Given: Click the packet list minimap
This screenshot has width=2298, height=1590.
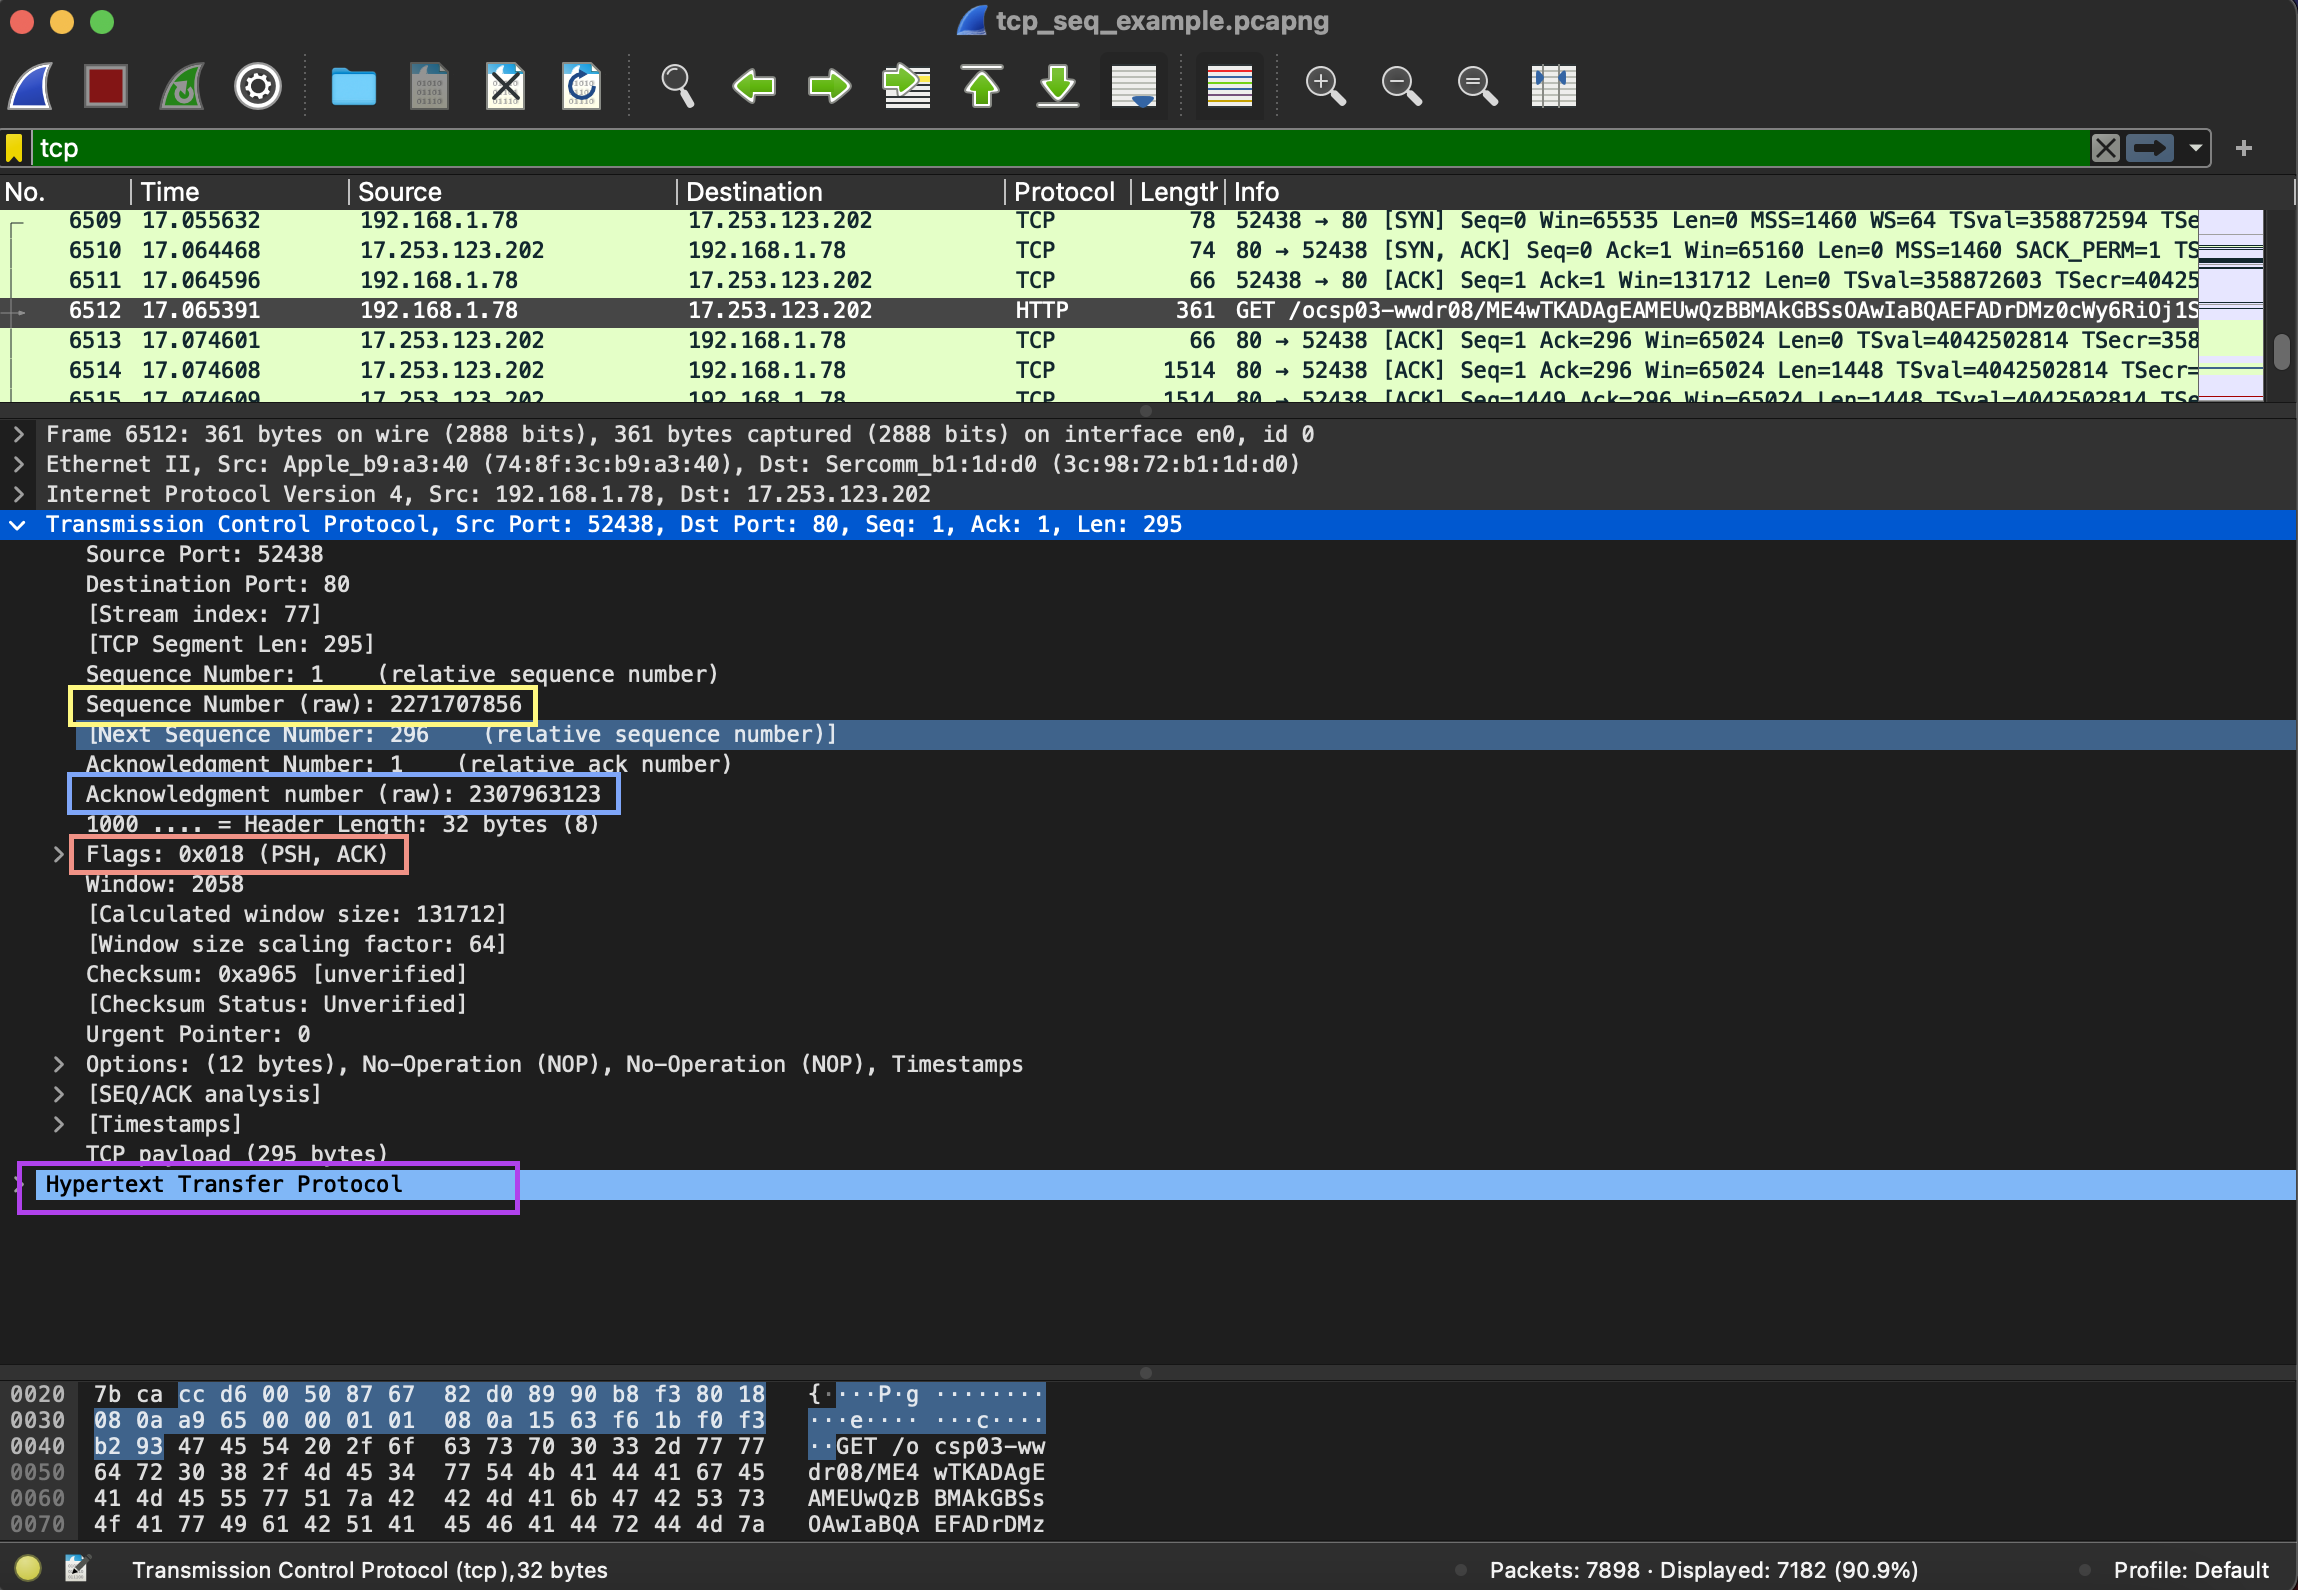Looking at the screenshot, I should click(2231, 305).
